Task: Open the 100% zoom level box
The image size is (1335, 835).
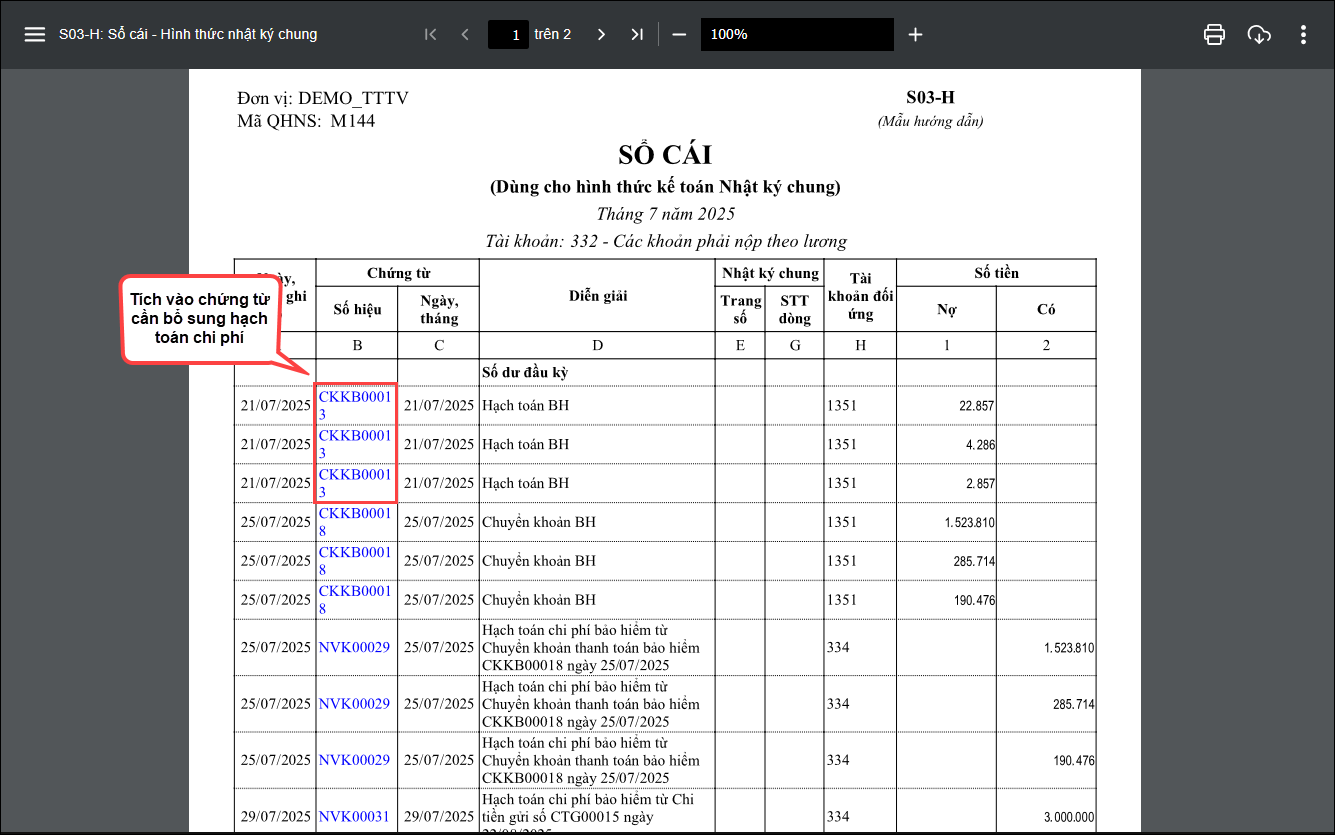Action: click(796, 34)
